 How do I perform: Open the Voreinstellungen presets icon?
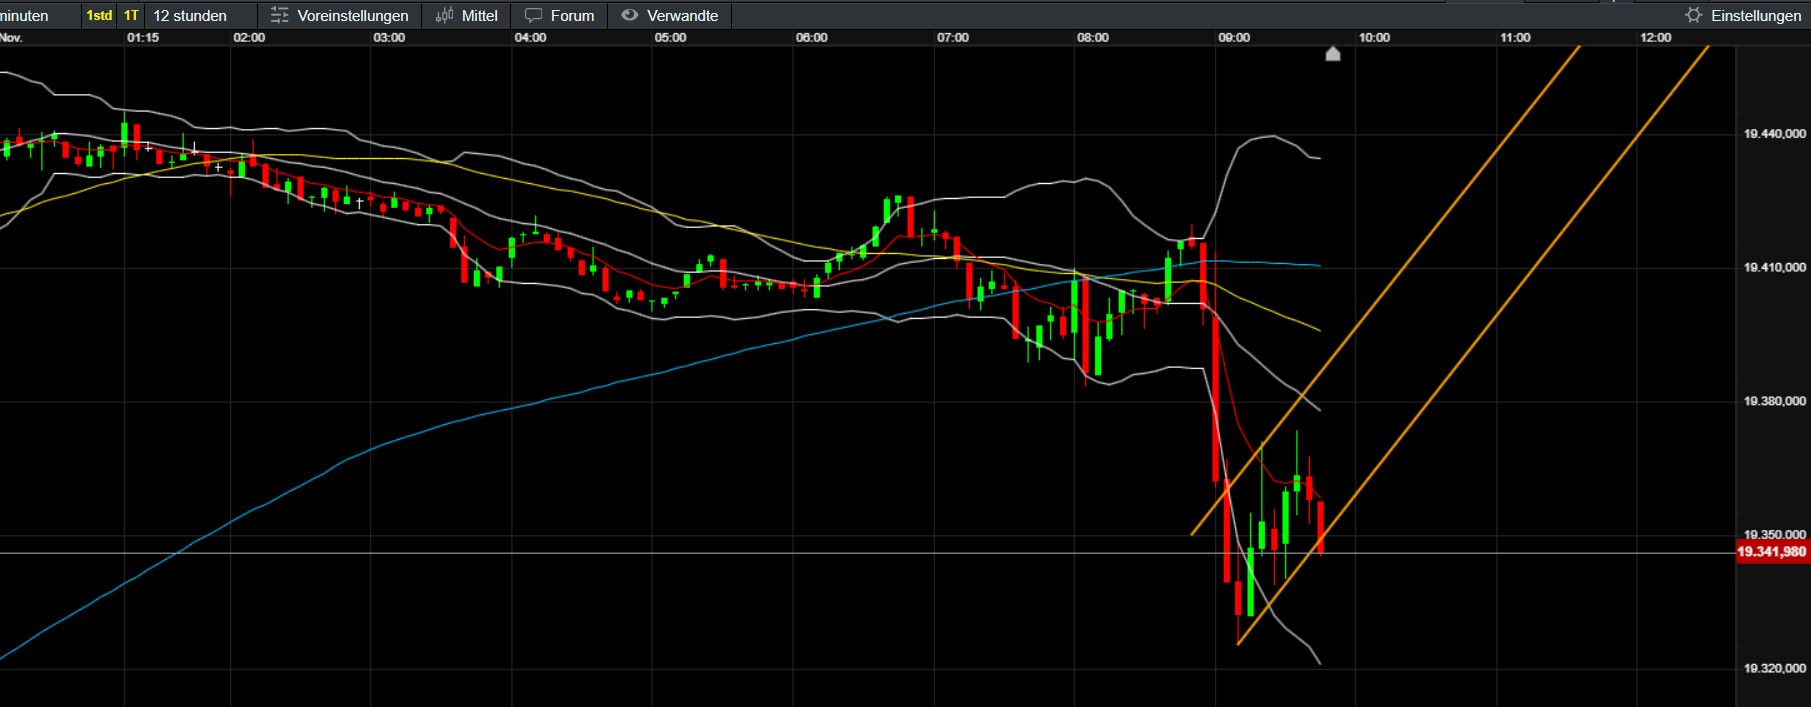pyautogui.click(x=280, y=15)
